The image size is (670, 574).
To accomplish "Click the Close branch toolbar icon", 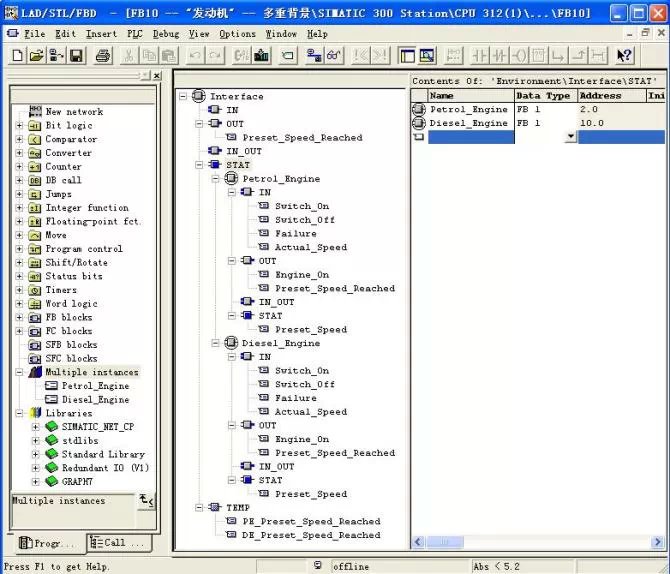I will click(x=579, y=56).
